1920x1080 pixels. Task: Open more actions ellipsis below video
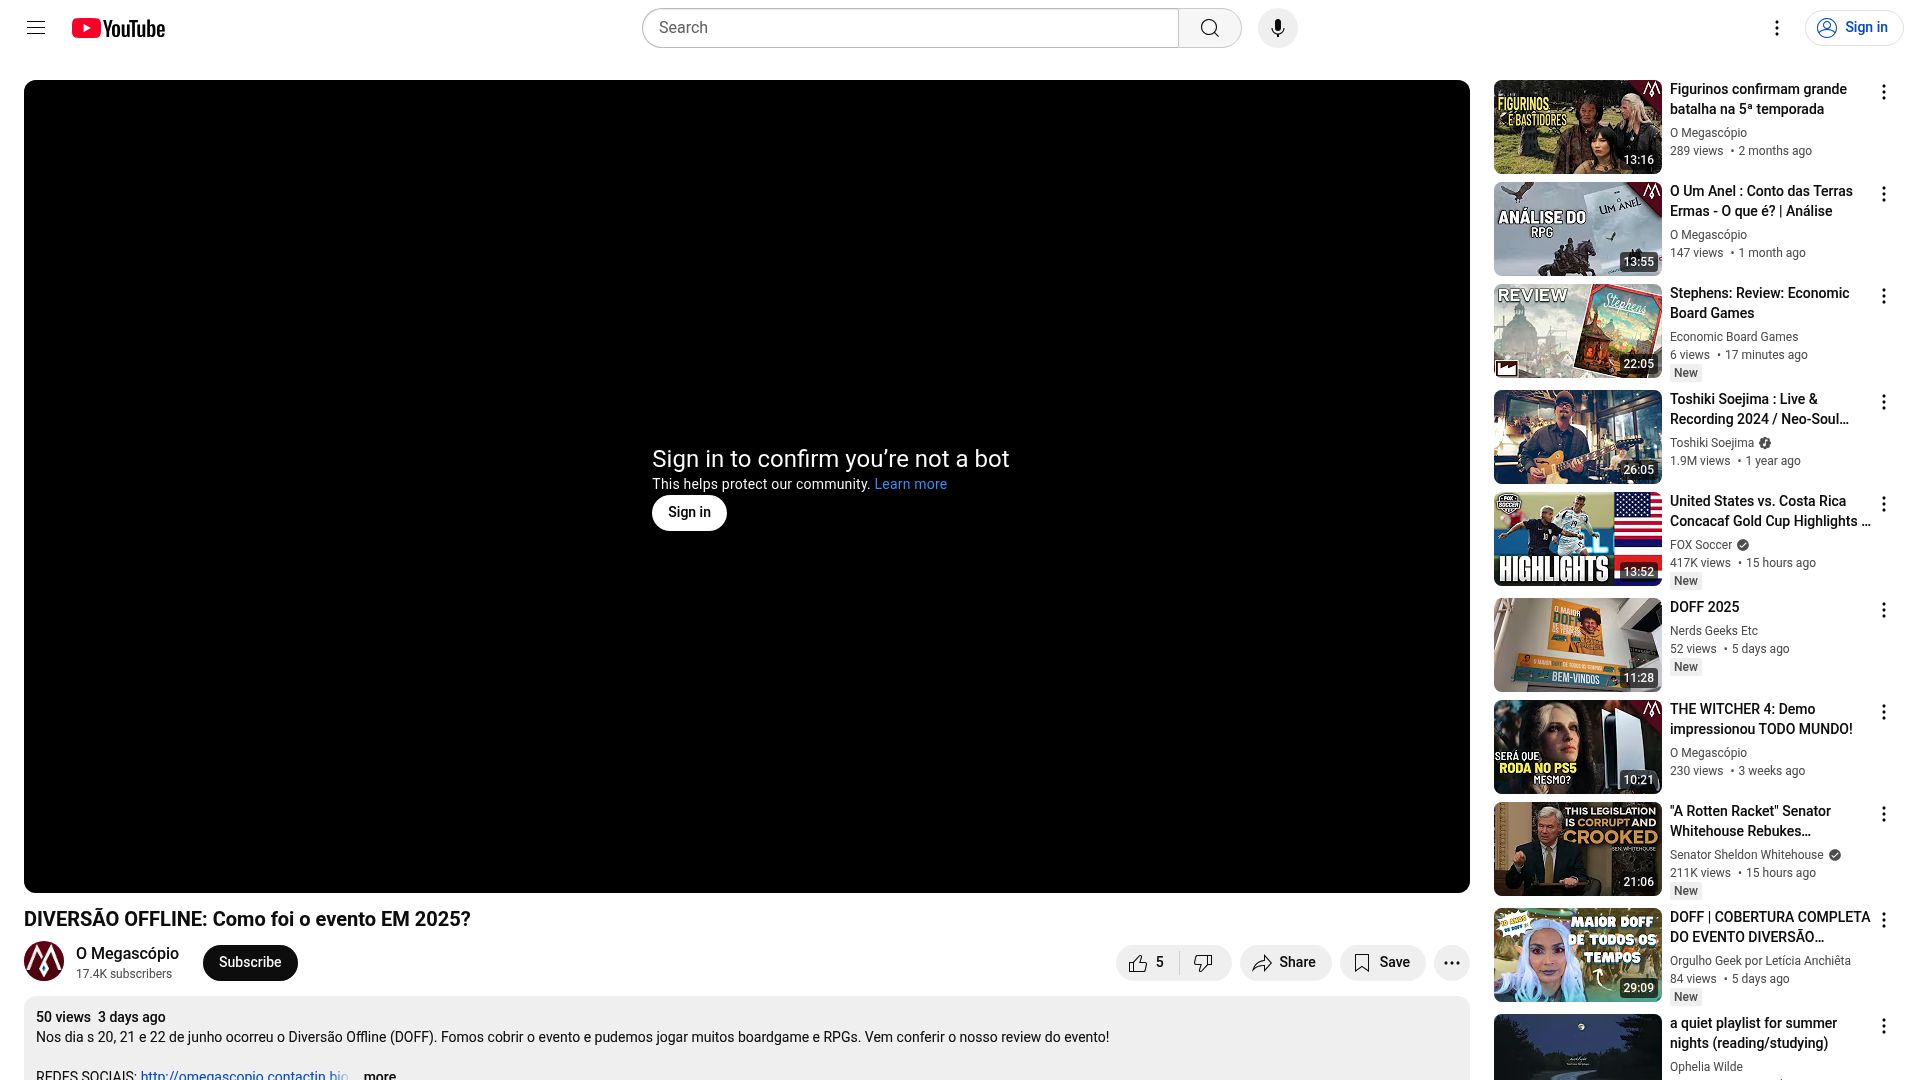point(1451,963)
